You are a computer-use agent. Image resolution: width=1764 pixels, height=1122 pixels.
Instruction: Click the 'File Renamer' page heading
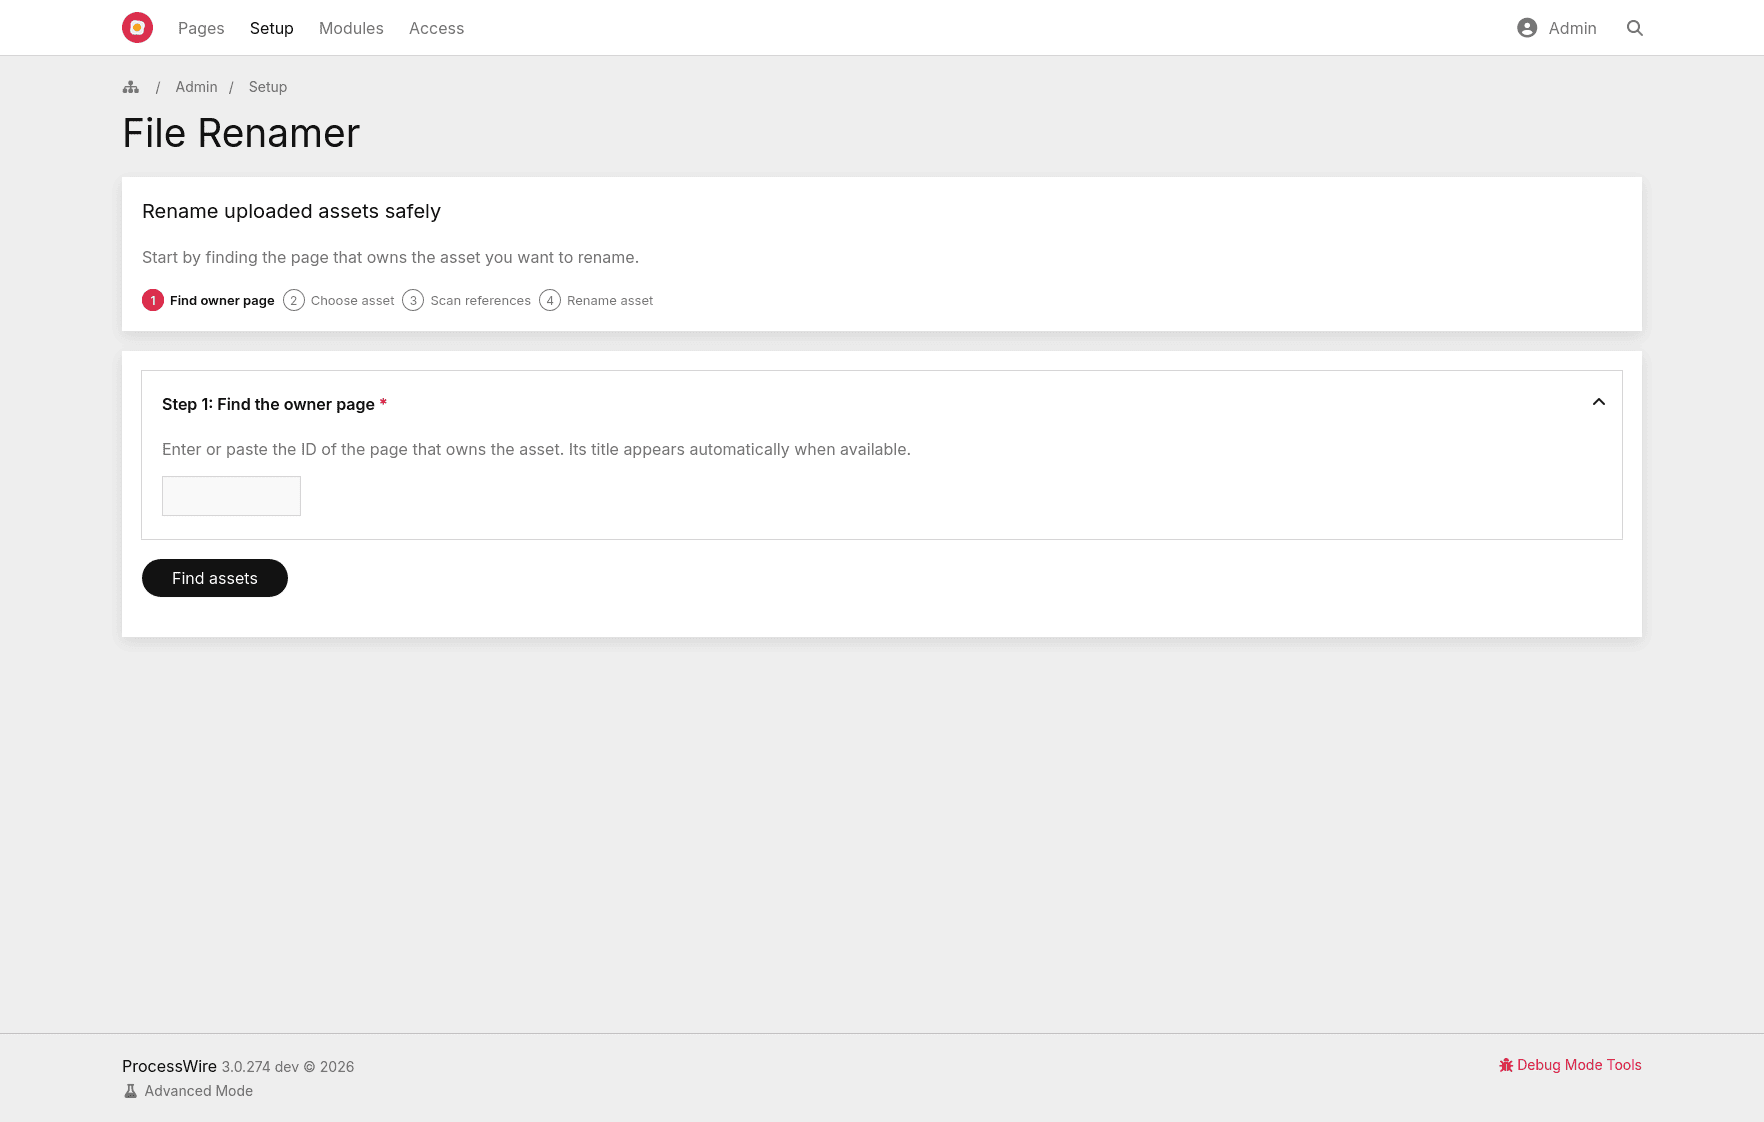241,133
